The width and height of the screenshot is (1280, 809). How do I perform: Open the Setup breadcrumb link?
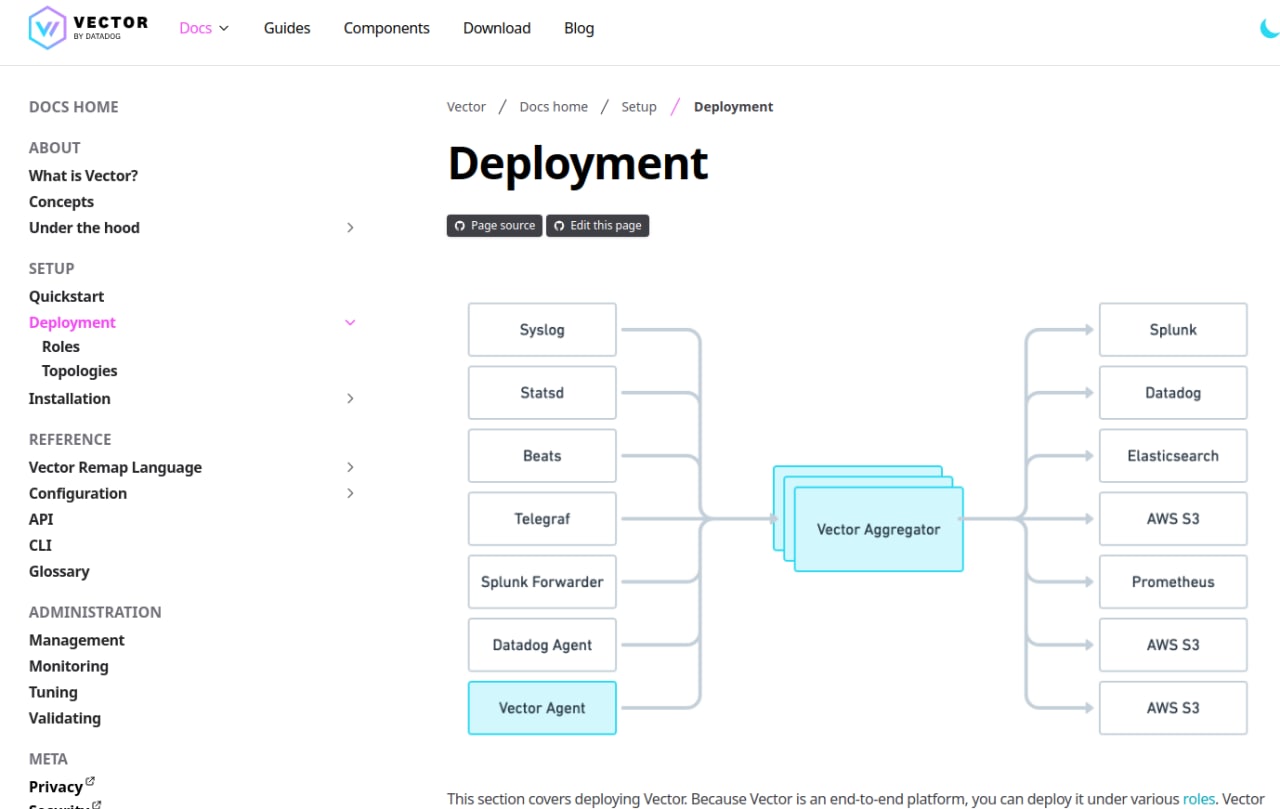click(x=639, y=107)
